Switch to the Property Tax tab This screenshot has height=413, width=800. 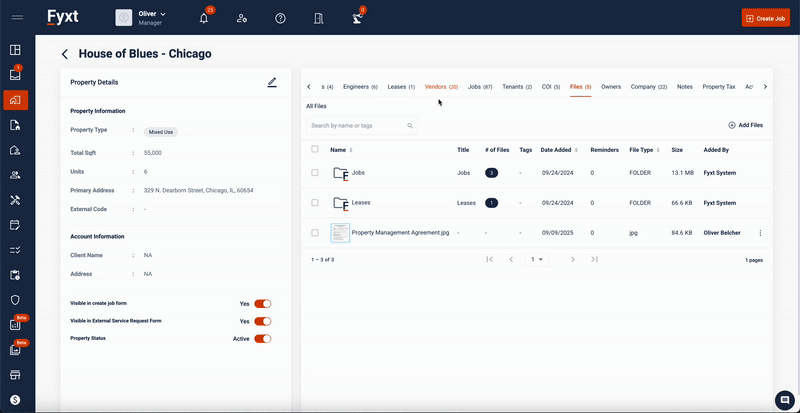(x=719, y=87)
